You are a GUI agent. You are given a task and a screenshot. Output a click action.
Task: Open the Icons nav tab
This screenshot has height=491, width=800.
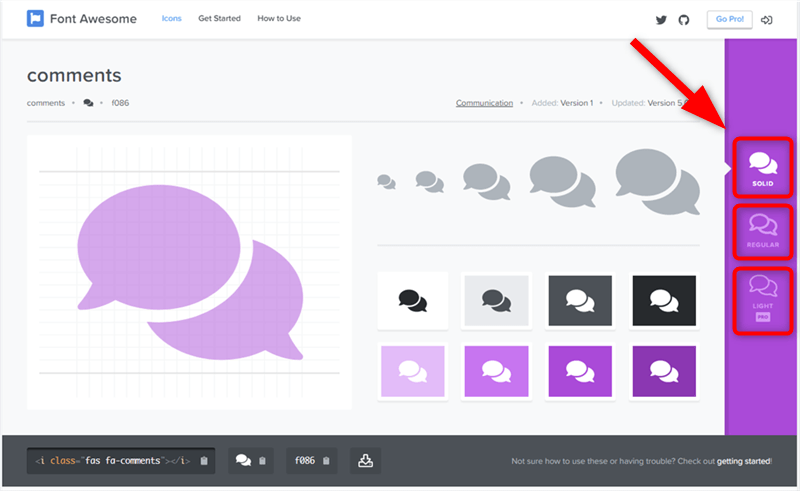[171, 19]
